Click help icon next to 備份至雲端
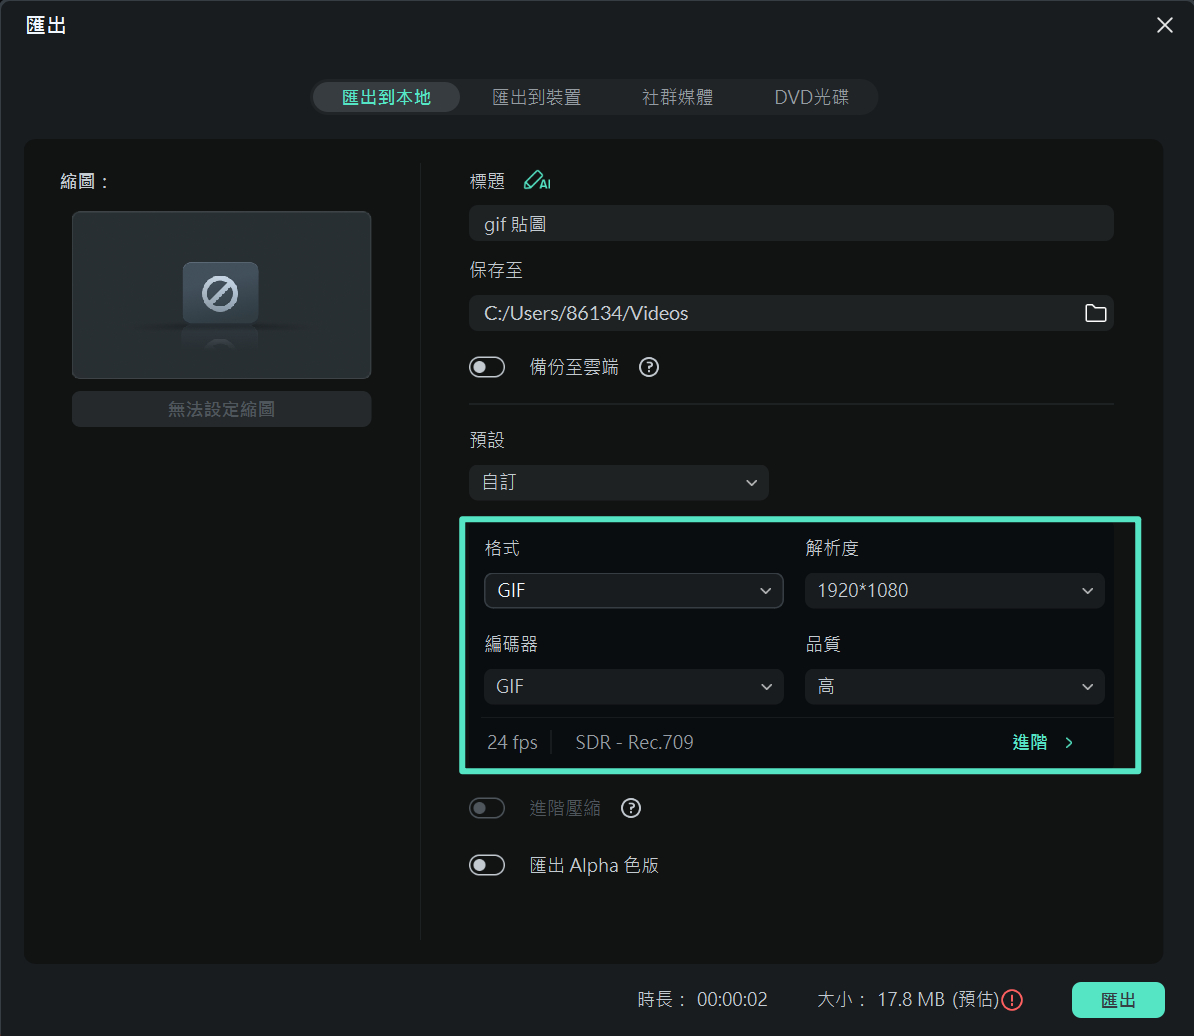Image resolution: width=1194 pixels, height=1036 pixels. tap(649, 367)
